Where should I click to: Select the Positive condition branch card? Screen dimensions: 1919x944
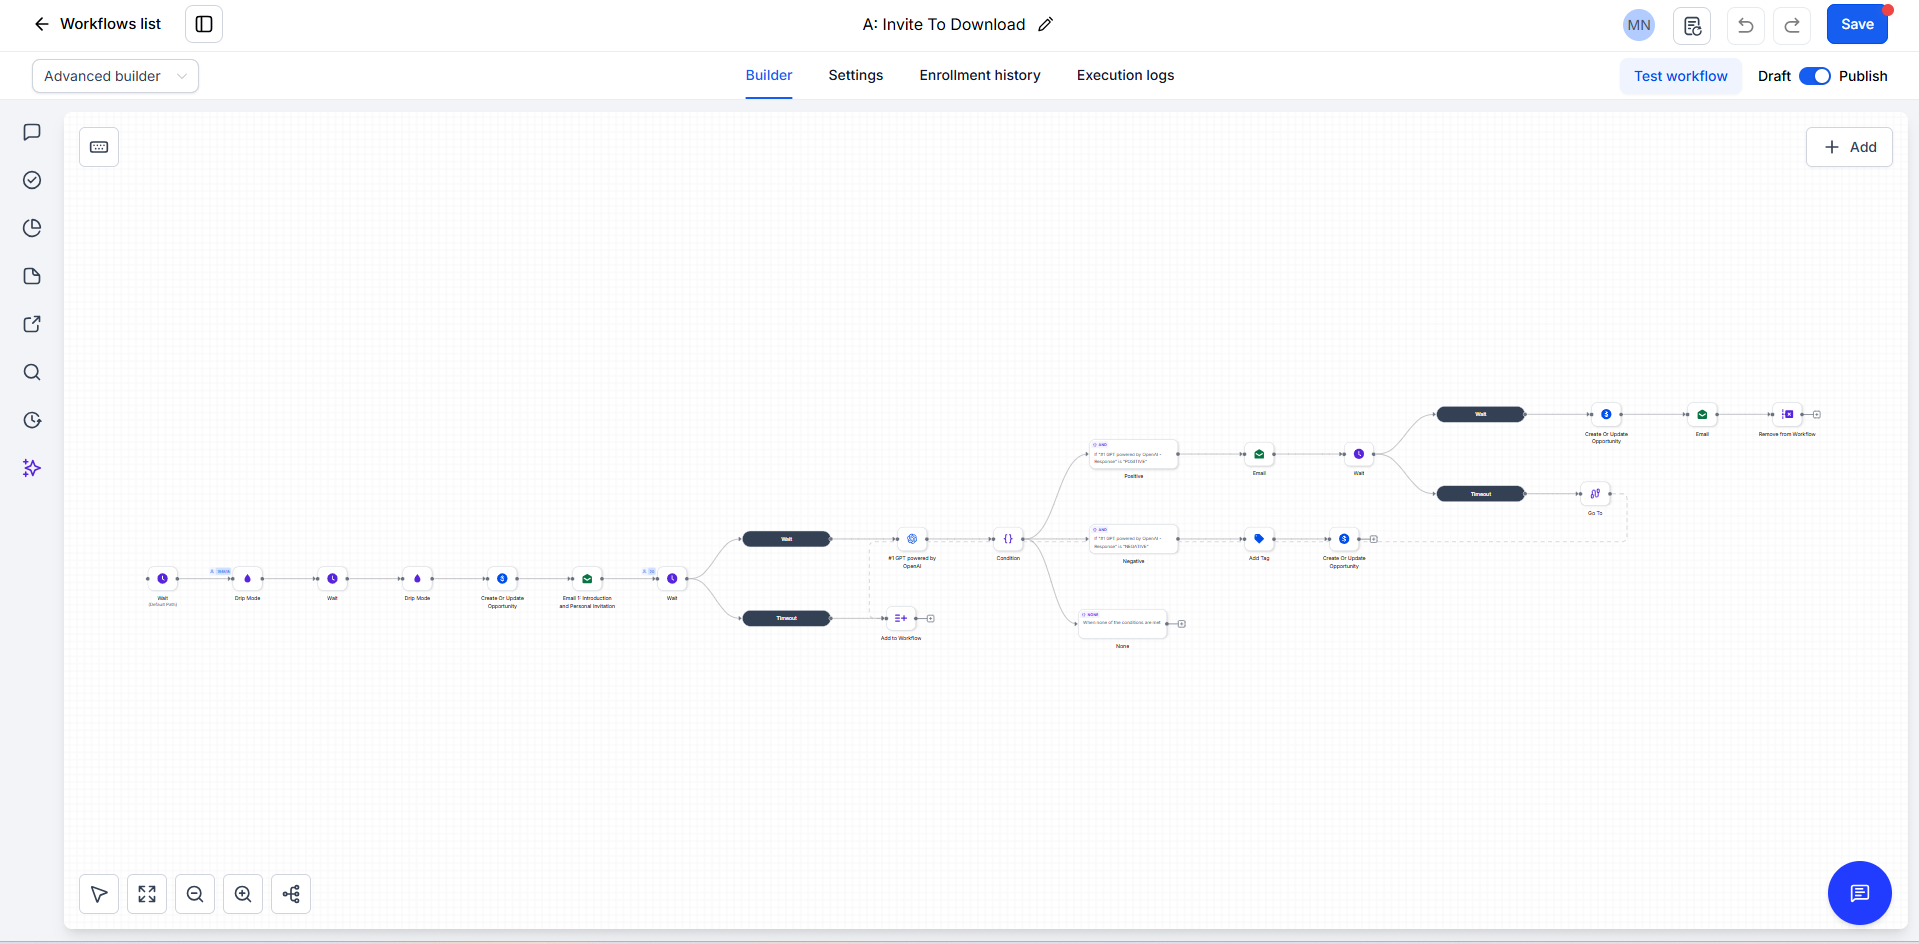pyautogui.click(x=1133, y=455)
